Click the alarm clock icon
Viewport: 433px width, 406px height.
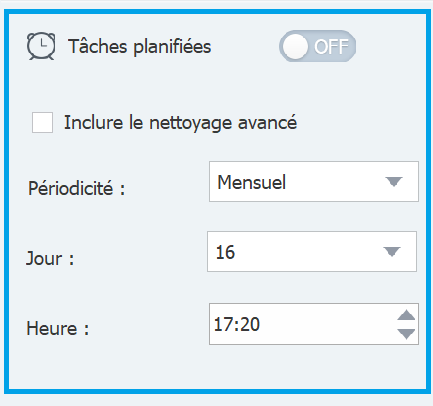coord(41,46)
